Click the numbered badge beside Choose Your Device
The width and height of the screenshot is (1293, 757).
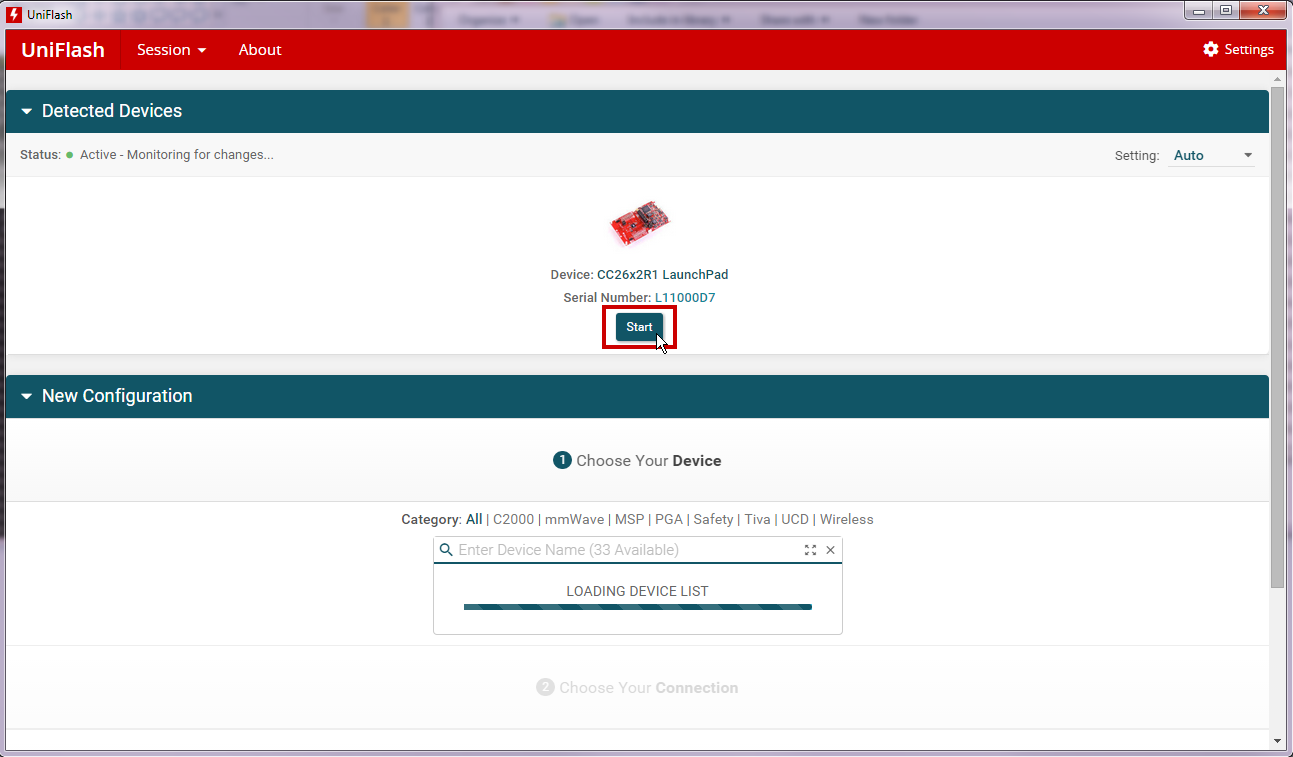[562, 460]
